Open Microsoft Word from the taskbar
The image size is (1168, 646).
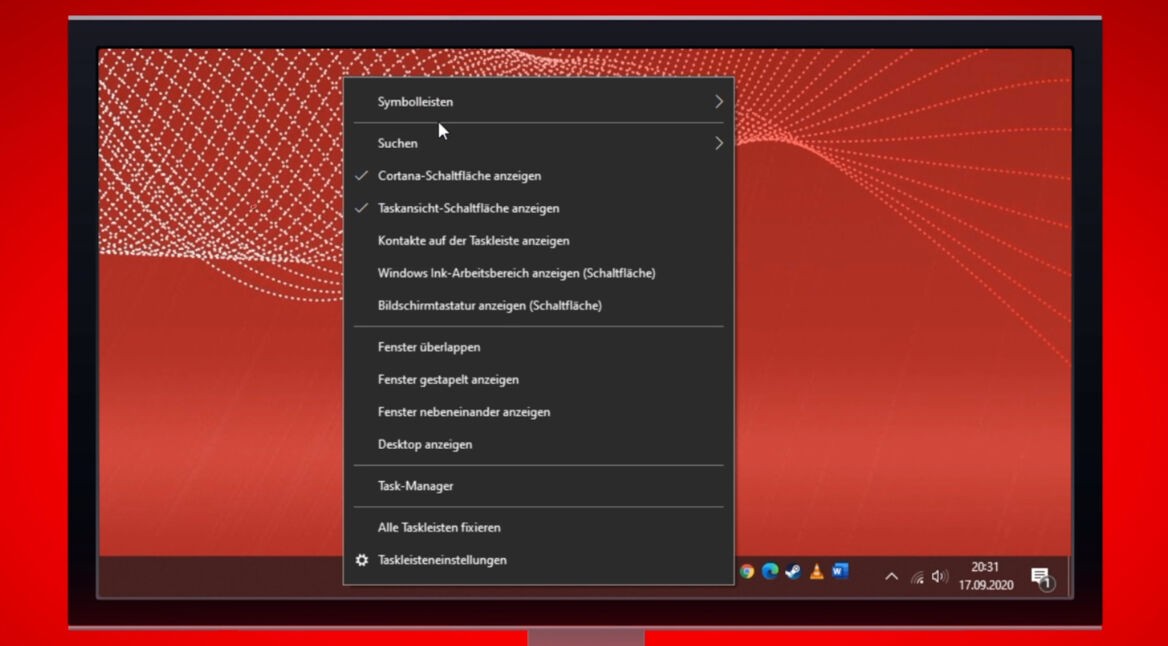coord(840,571)
